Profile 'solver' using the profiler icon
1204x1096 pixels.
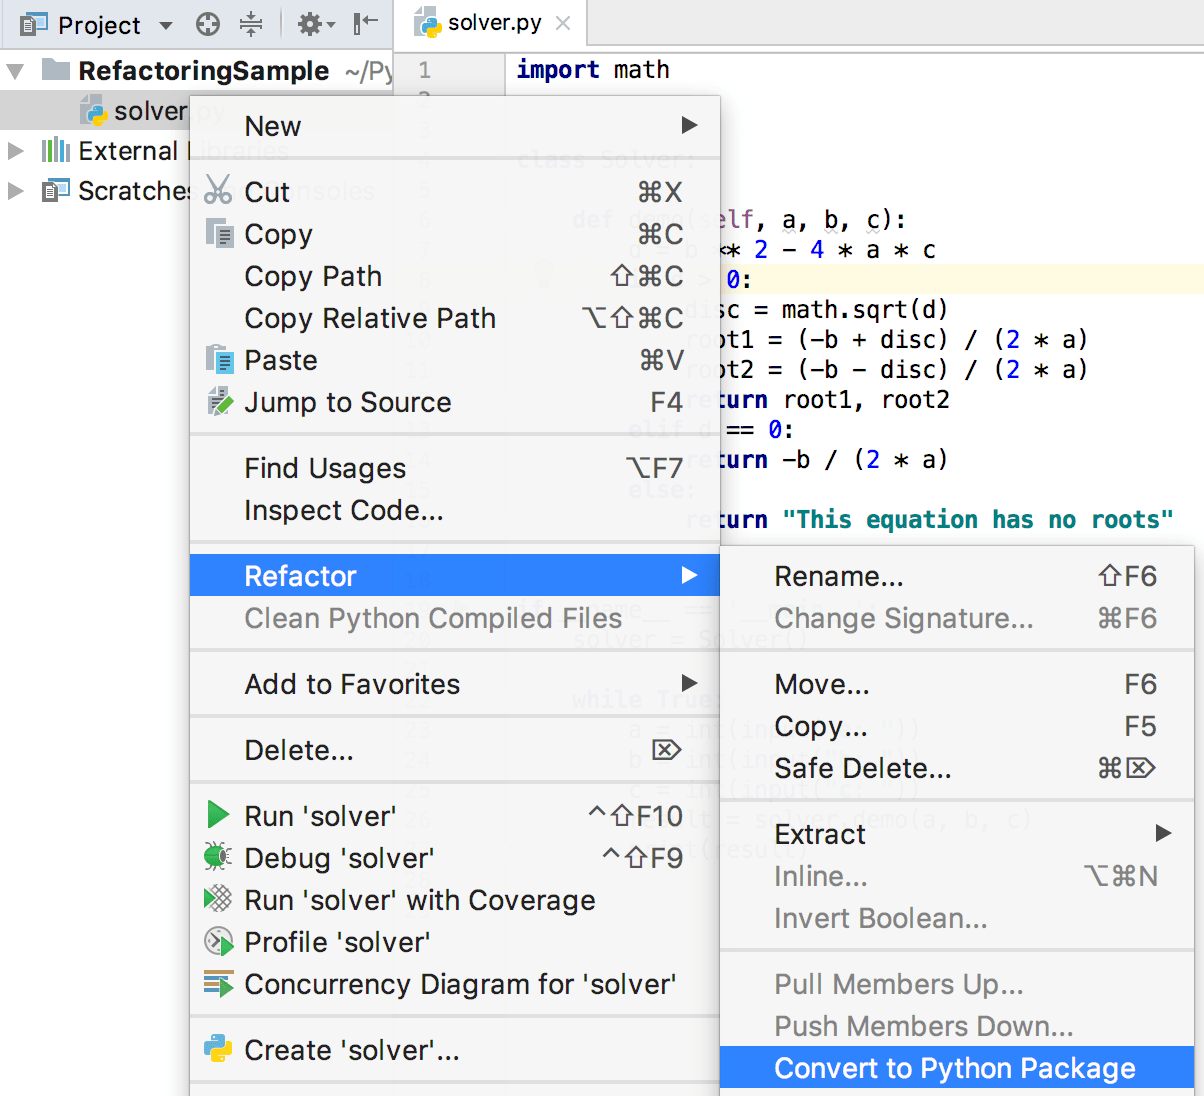coord(216,941)
